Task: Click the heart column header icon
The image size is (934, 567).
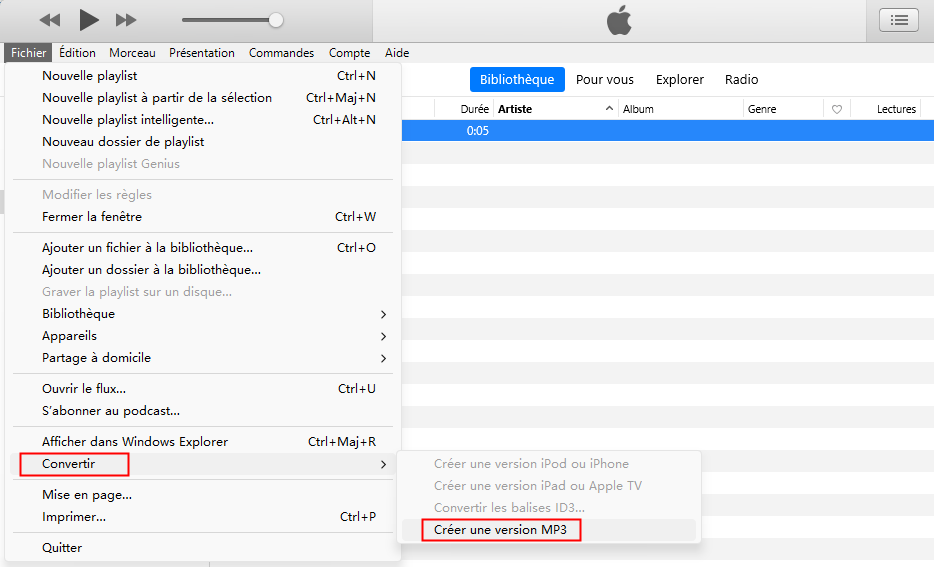Action: click(x=837, y=109)
